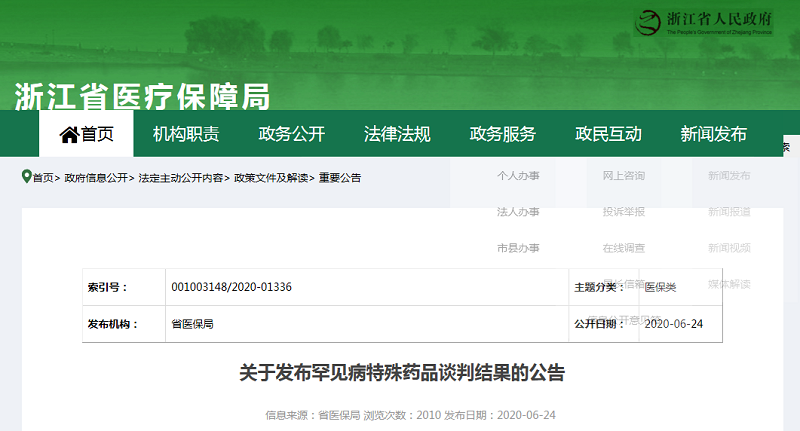This screenshot has height=431, width=800.
Task: Open the 政务服务 menu
Action: [x=503, y=134]
